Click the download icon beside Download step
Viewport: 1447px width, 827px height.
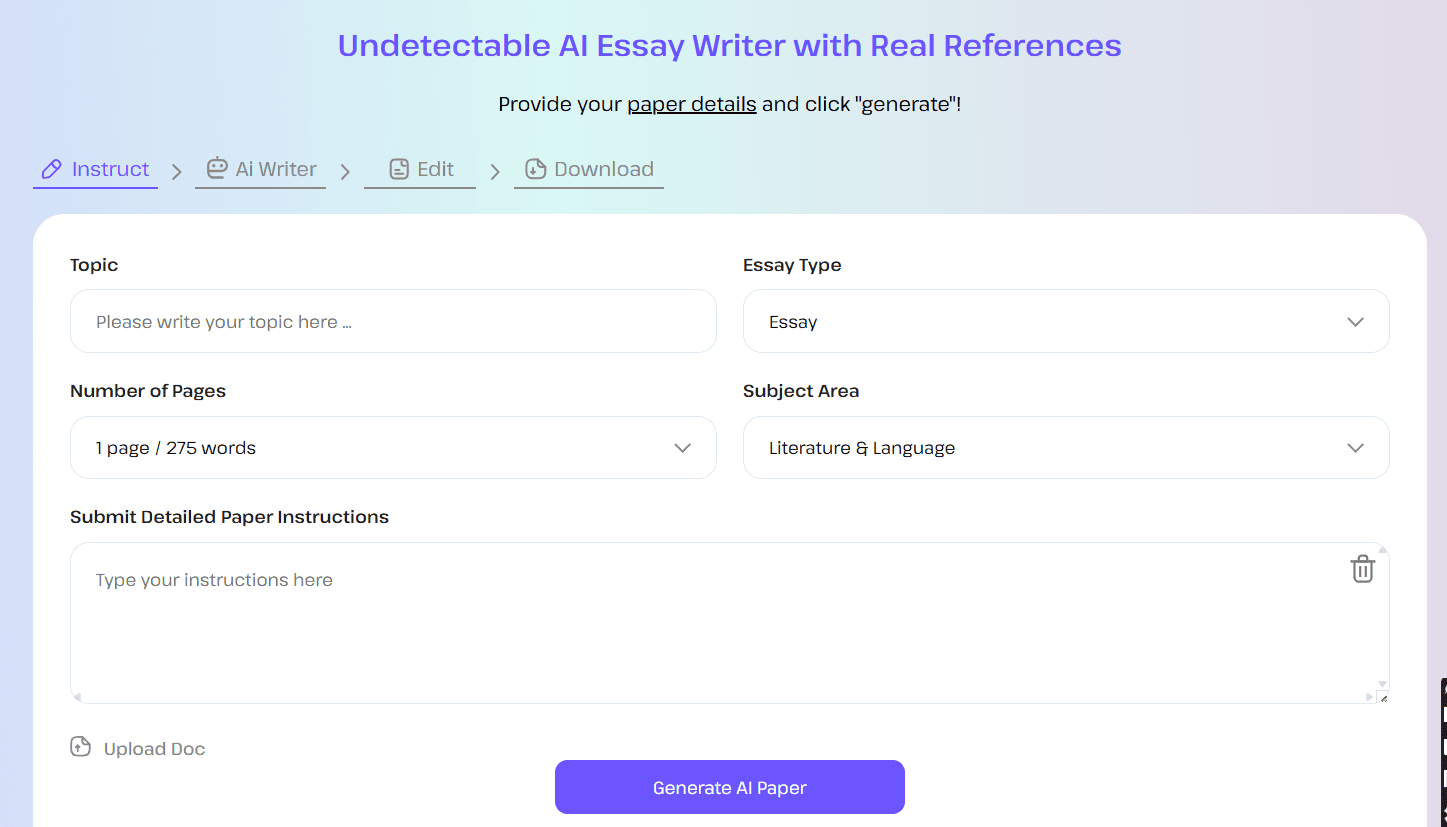(535, 169)
